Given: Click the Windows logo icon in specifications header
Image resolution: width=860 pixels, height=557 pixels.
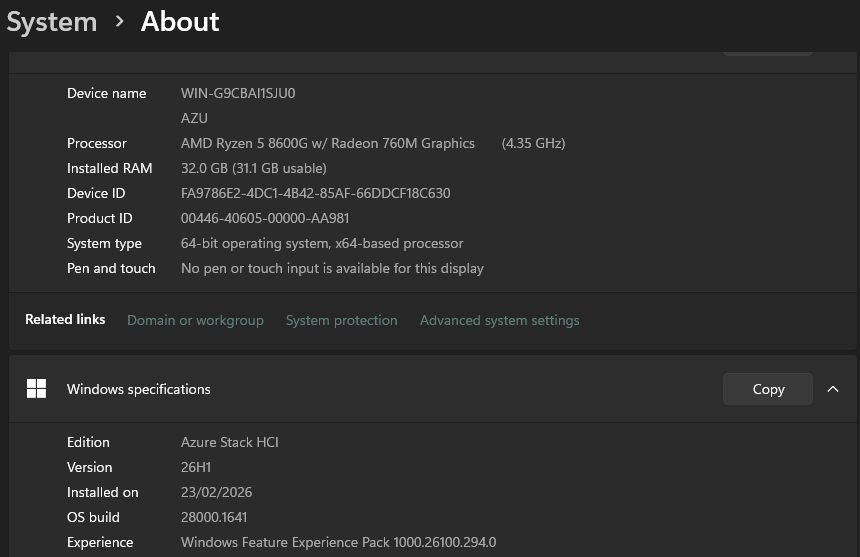Looking at the screenshot, I should coord(36,389).
